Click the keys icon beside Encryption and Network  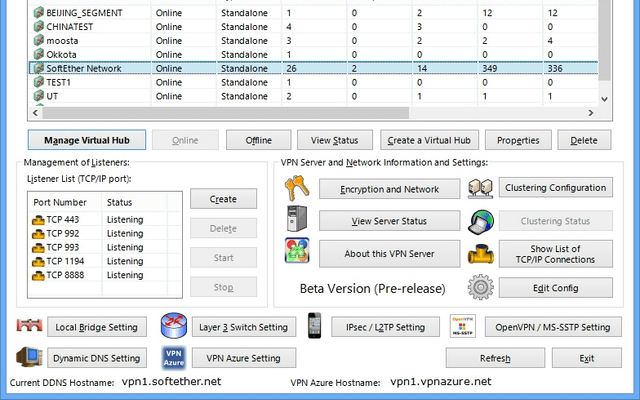(x=297, y=188)
